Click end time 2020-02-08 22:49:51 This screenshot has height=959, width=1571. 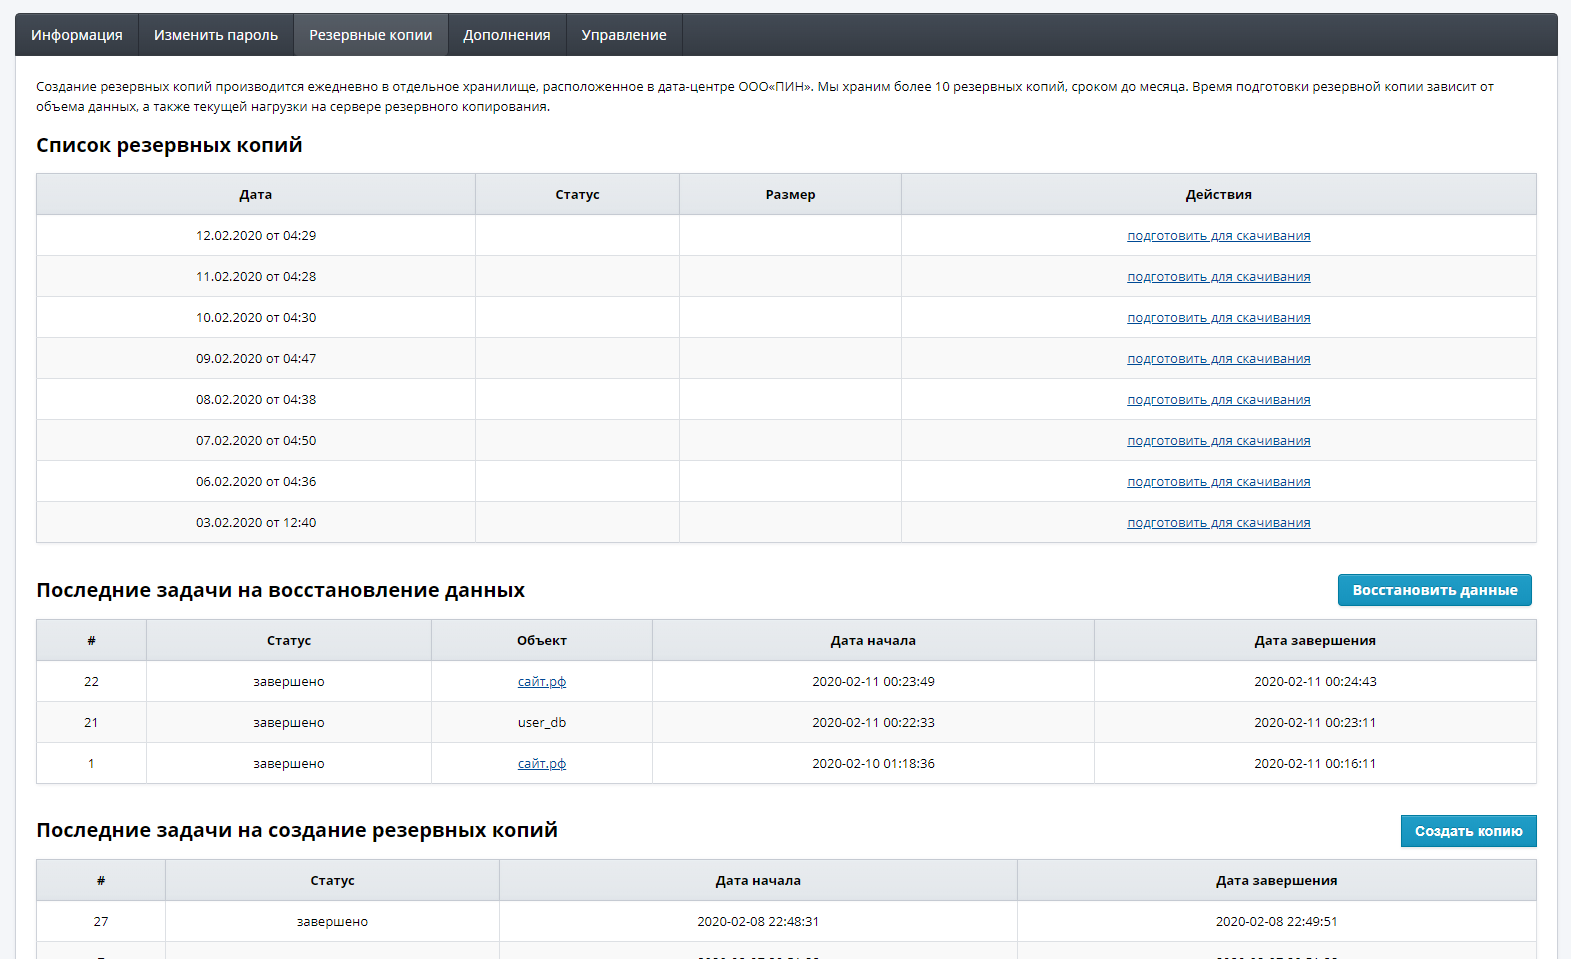click(1276, 922)
